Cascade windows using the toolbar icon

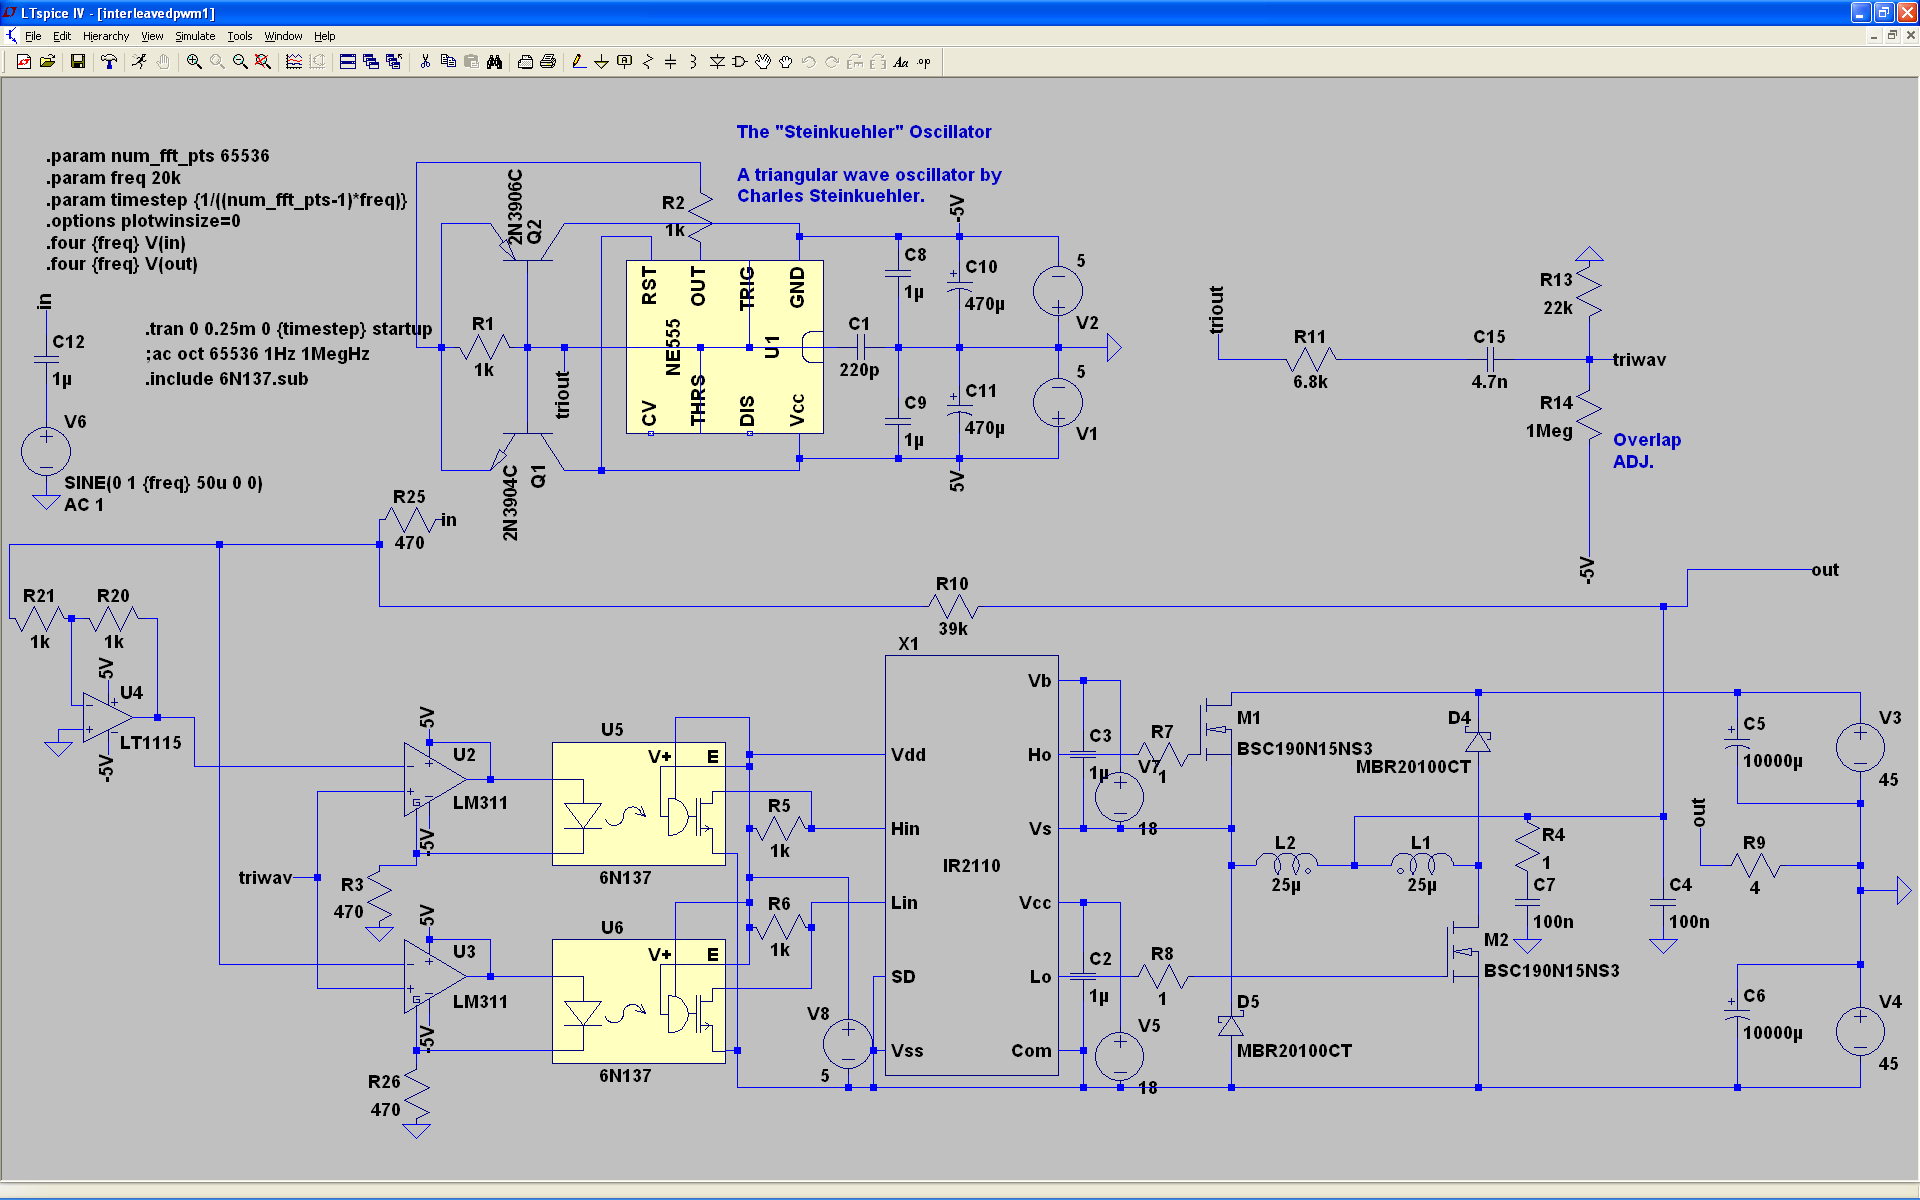click(371, 62)
